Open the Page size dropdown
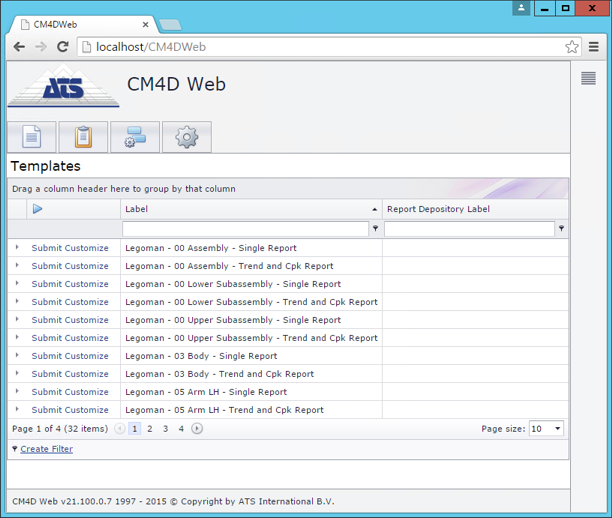 point(558,429)
